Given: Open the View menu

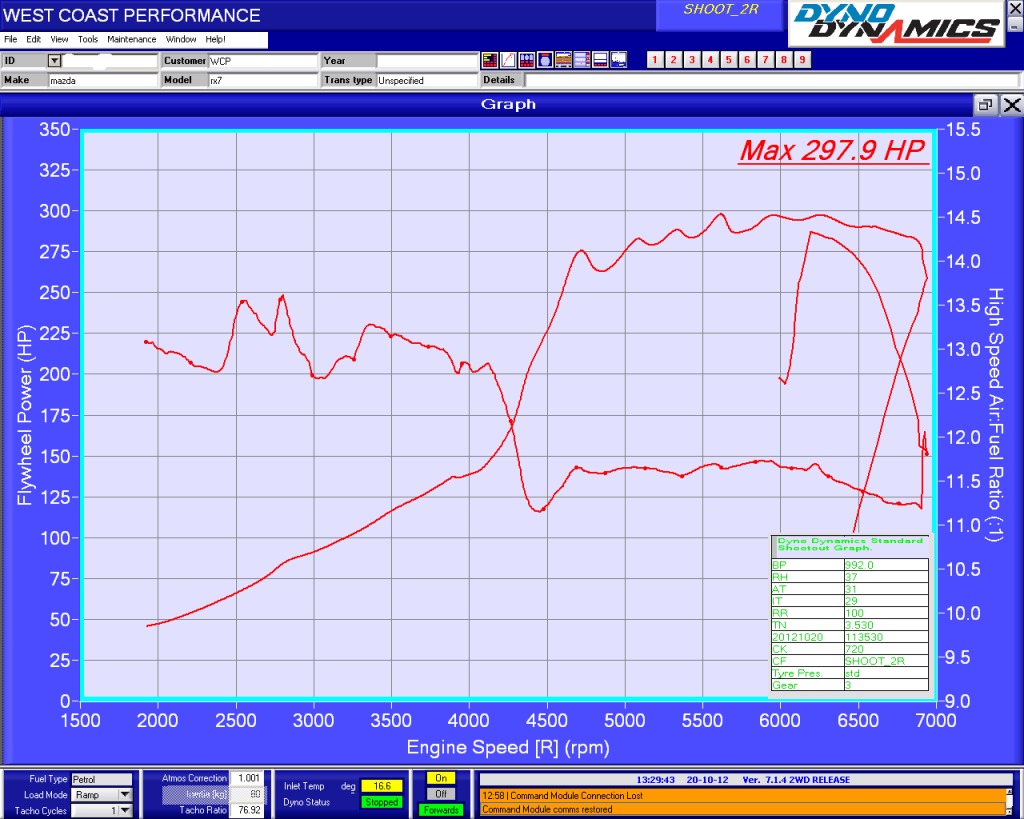Looking at the screenshot, I should click(x=59, y=39).
